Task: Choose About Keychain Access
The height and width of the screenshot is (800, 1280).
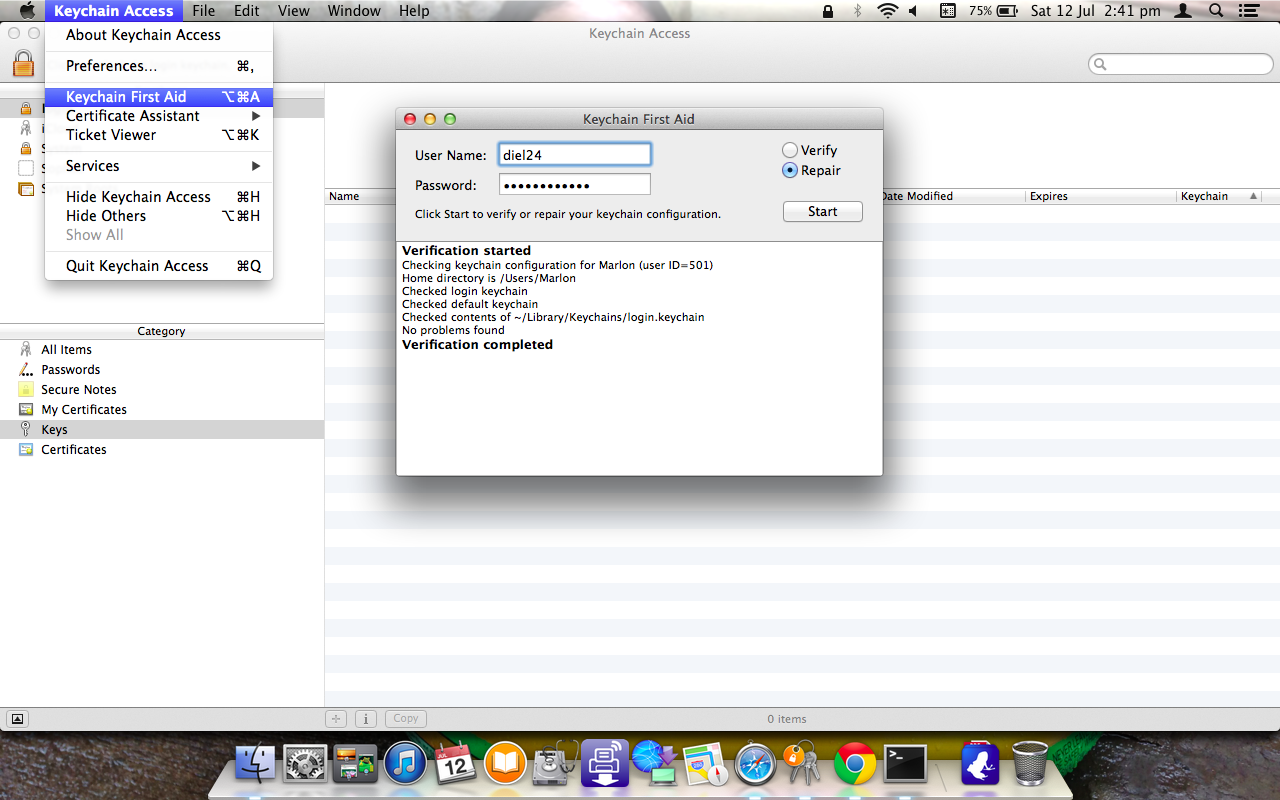Action: tap(159, 35)
